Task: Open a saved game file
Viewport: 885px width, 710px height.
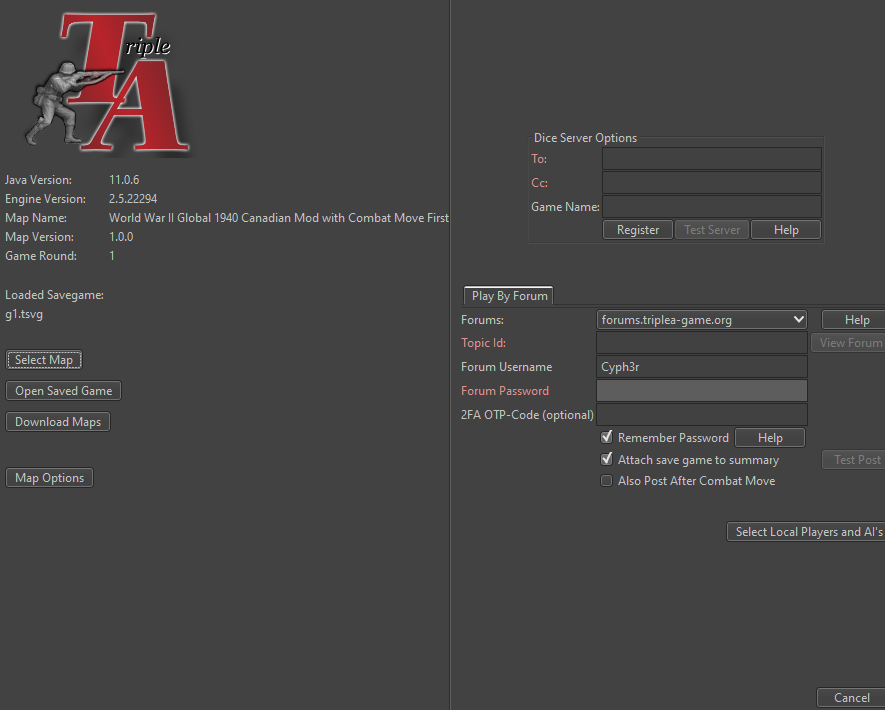Action: 64,391
